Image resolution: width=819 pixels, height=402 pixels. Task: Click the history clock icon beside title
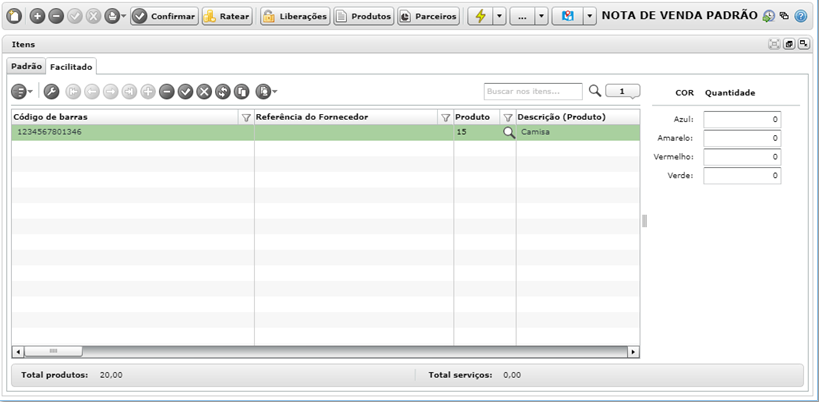[768, 16]
